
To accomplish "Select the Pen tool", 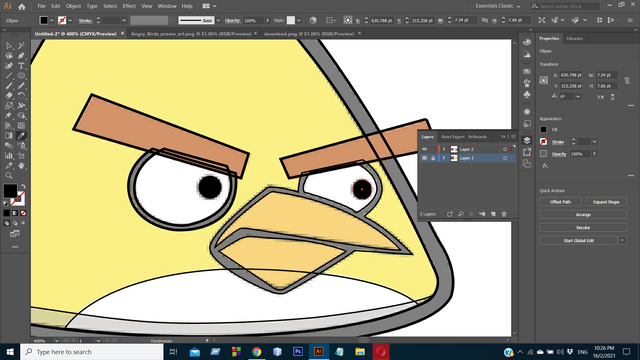I will (21, 56).
